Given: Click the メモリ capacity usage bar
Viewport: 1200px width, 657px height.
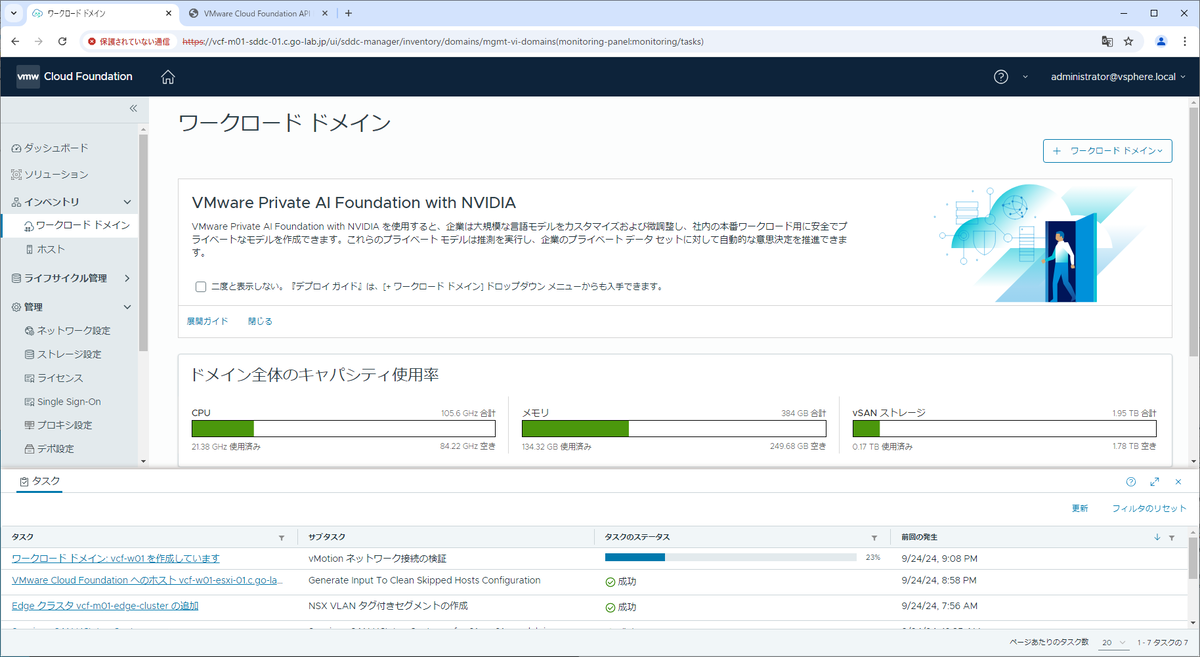Looking at the screenshot, I should [674, 429].
